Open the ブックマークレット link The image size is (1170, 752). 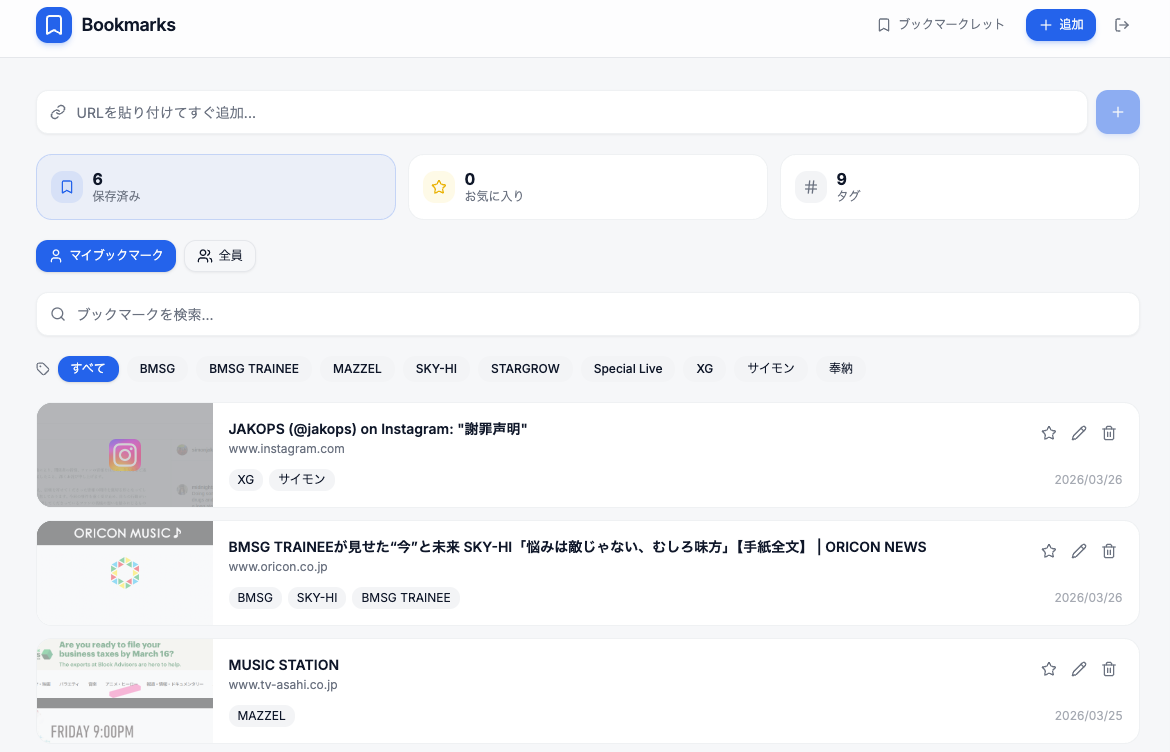click(941, 24)
